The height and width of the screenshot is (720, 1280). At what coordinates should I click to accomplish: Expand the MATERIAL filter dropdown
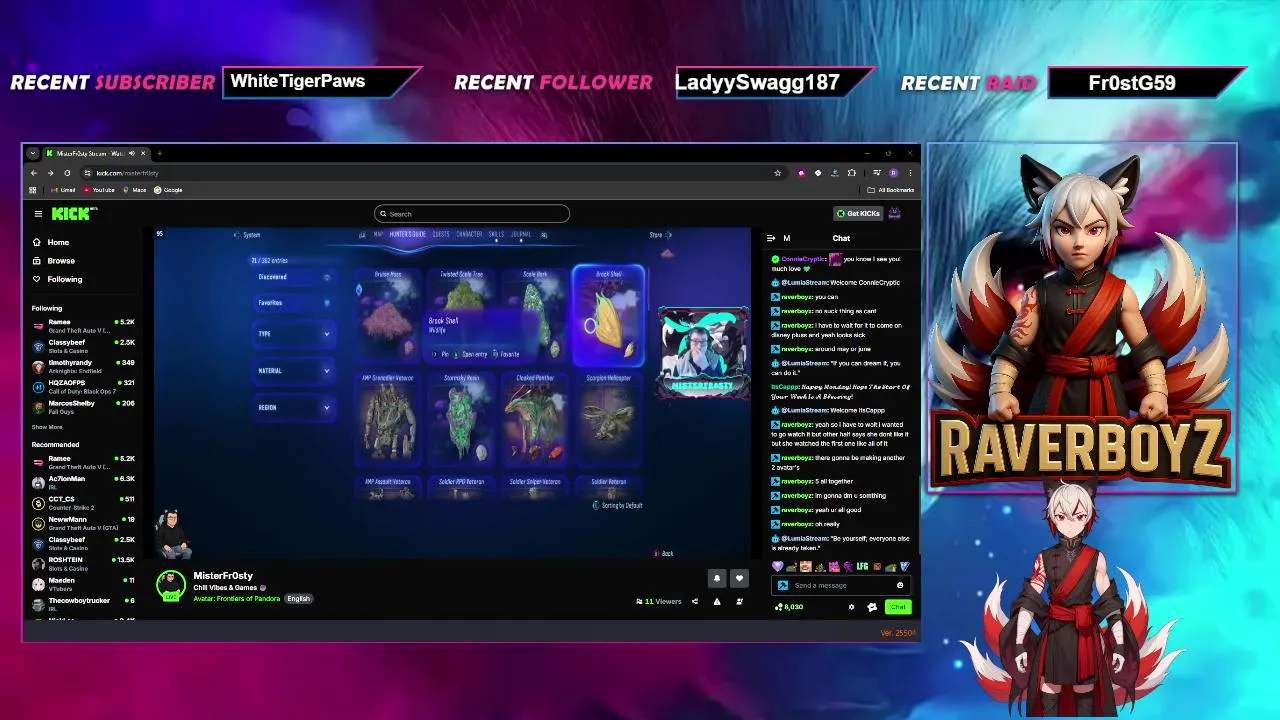coord(294,371)
